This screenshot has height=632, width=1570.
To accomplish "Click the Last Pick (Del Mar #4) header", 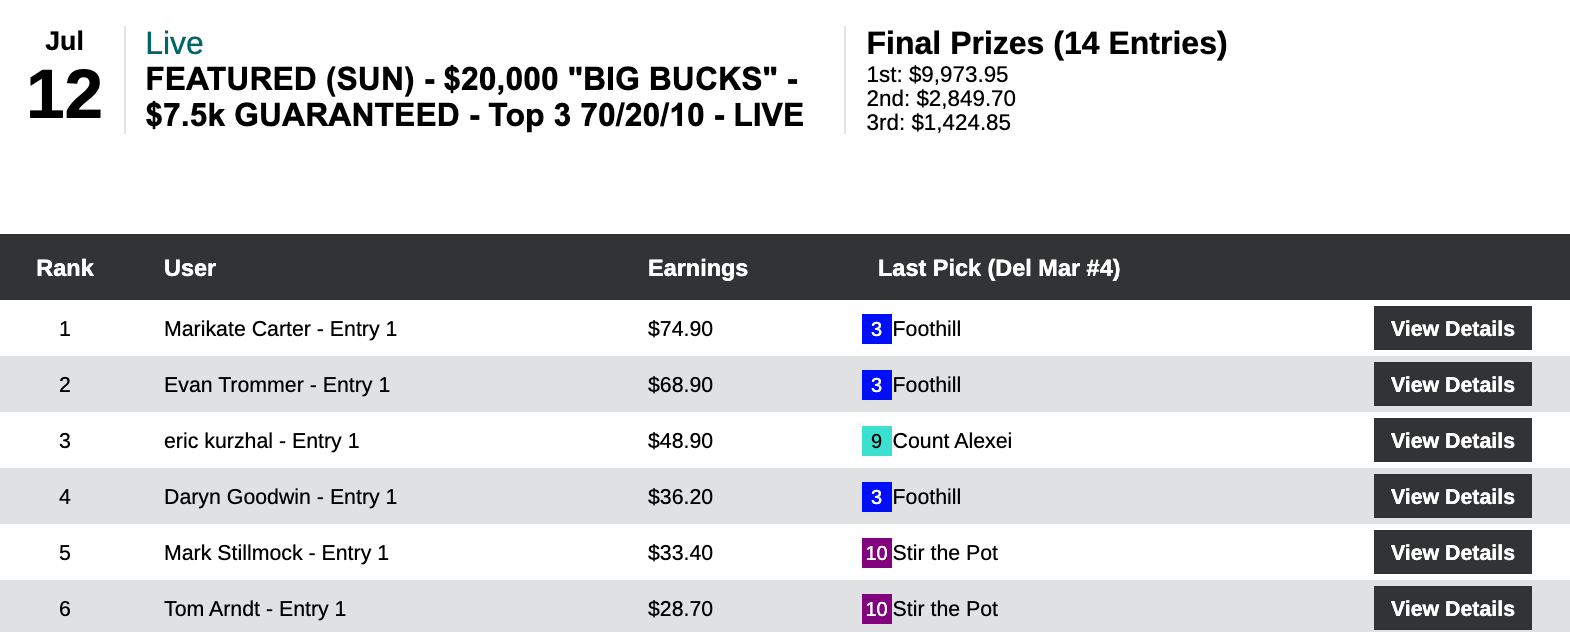I will coord(998,268).
